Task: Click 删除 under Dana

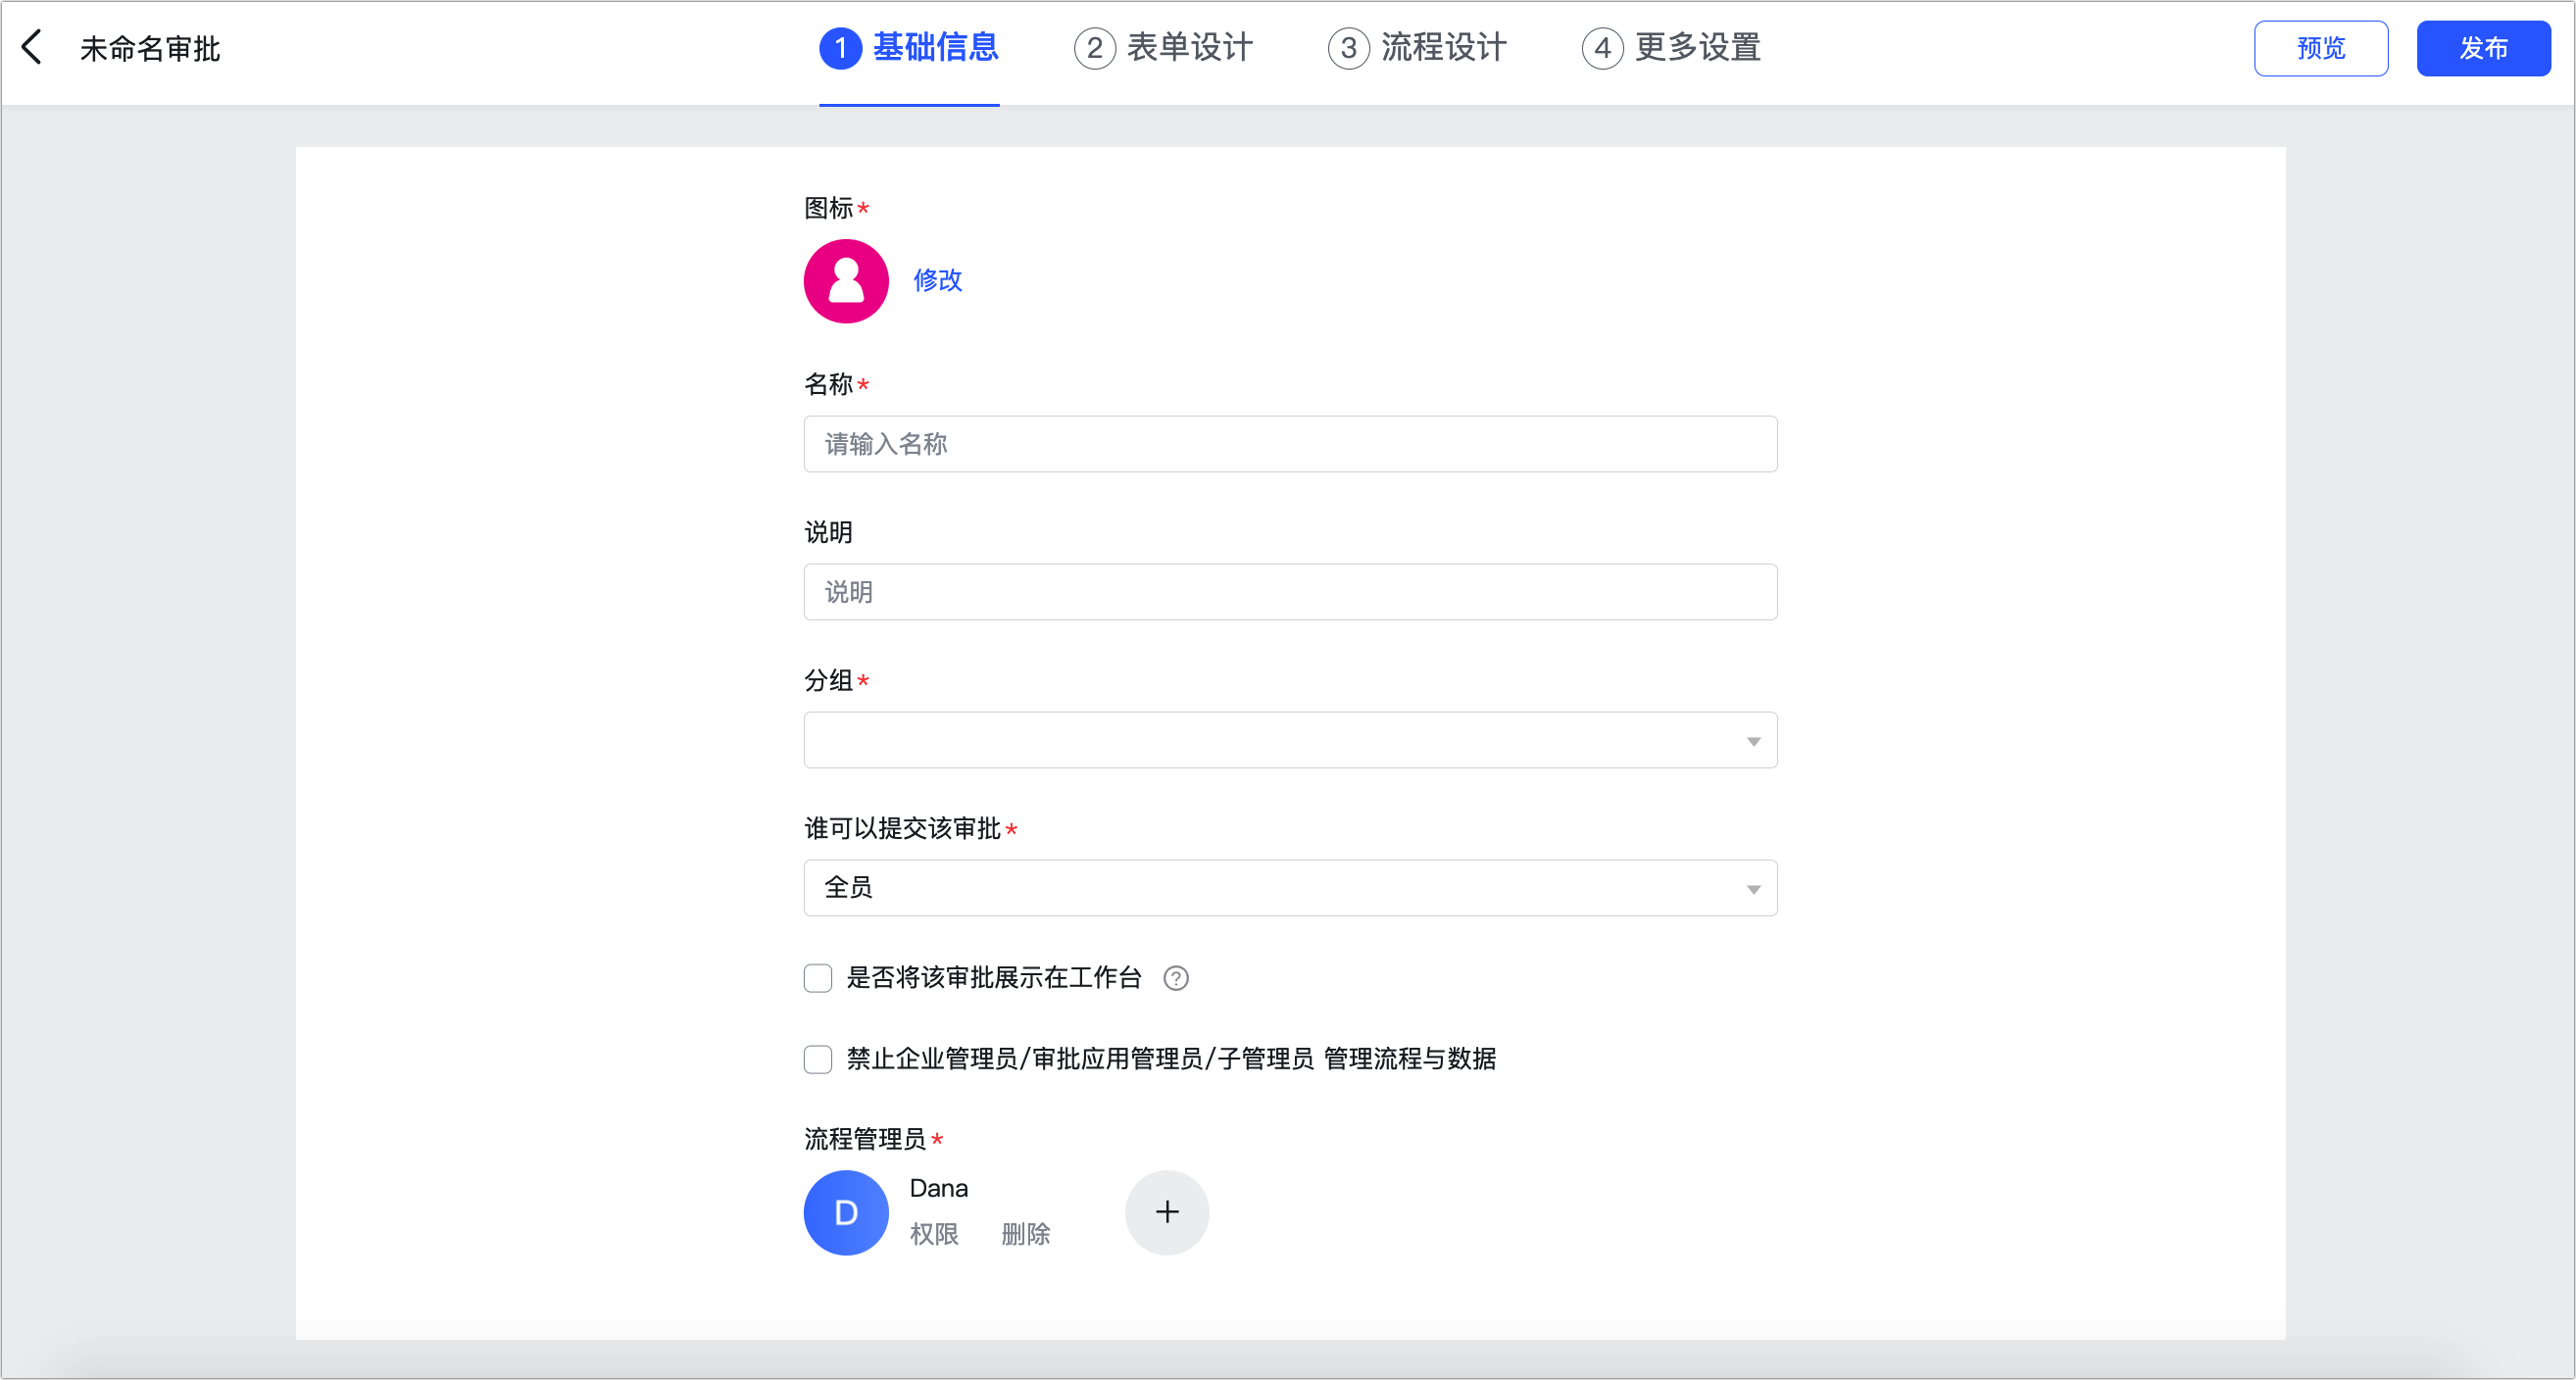Action: click(1025, 1234)
